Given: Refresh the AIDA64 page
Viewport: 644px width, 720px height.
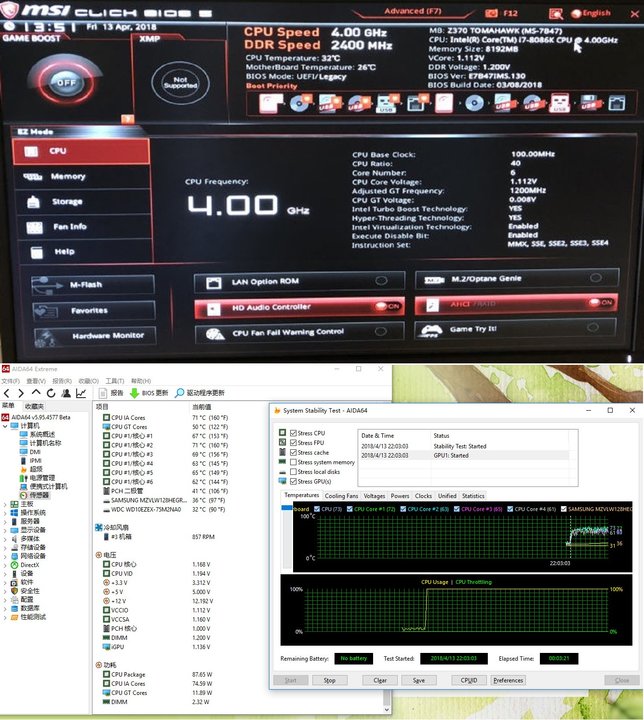Looking at the screenshot, I should [x=51, y=393].
